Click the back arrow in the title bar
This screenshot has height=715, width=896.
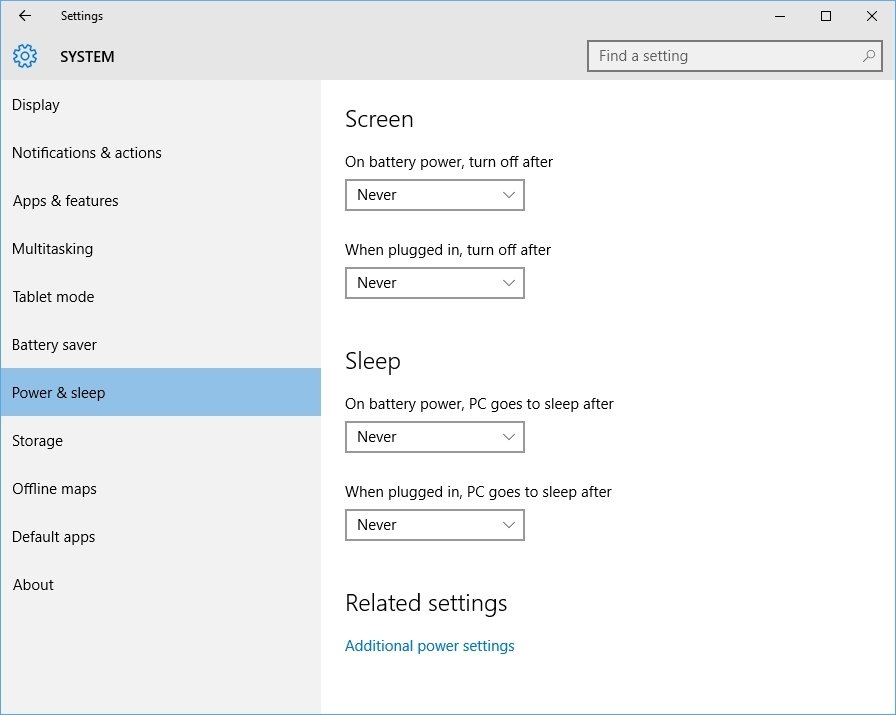click(x=25, y=16)
